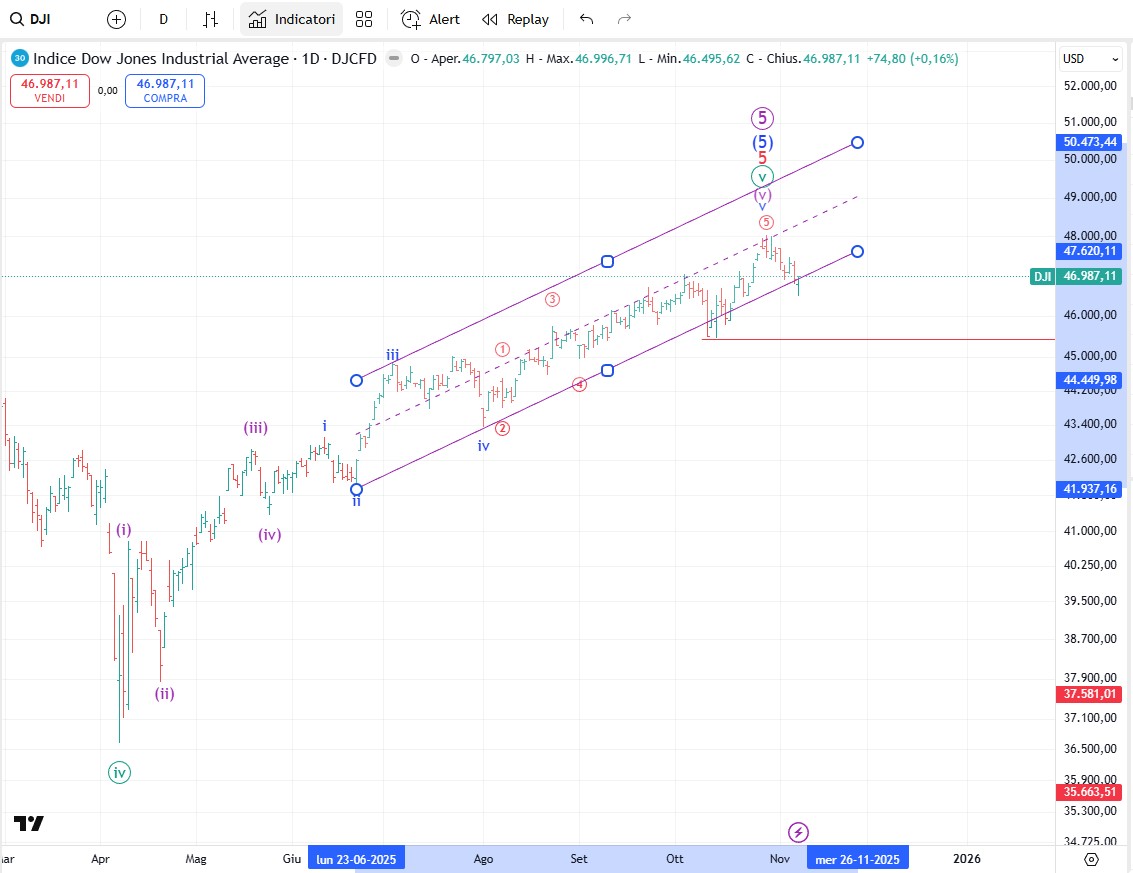
Task: Click the 2026 label on time axis
Action: coord(967,859)
